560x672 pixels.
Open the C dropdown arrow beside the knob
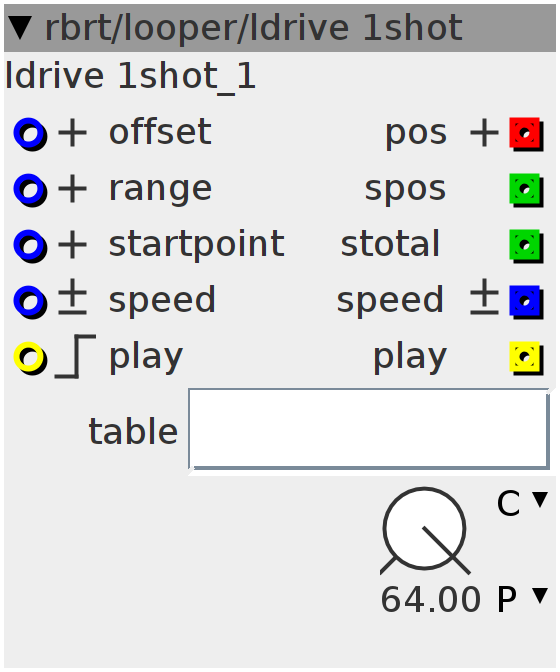pos(539,500)
